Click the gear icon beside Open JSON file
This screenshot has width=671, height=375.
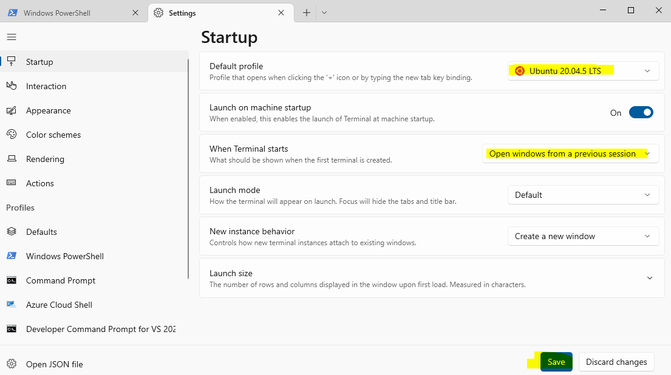pos(12,364)
